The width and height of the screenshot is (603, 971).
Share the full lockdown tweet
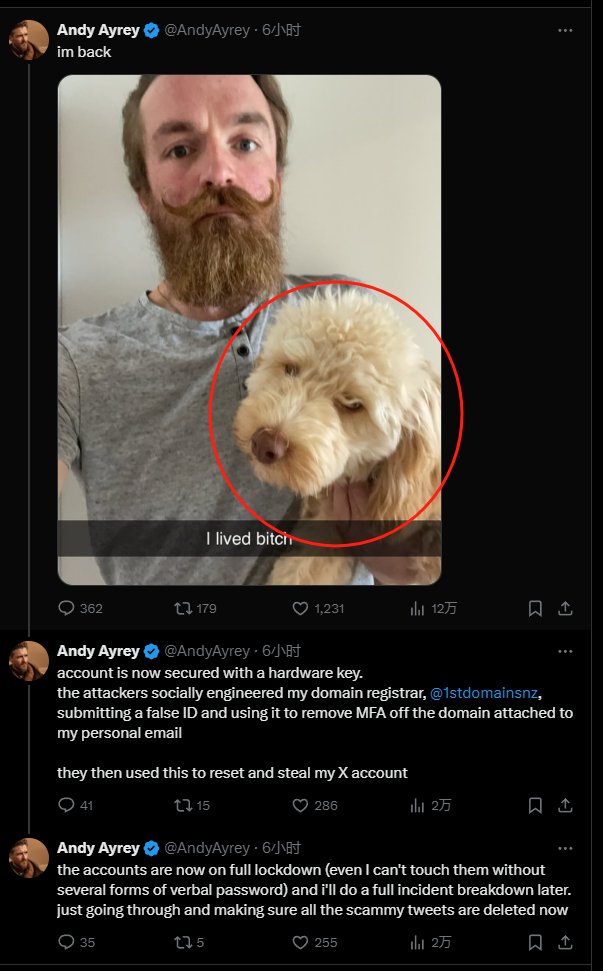click(x=564, y=941)
